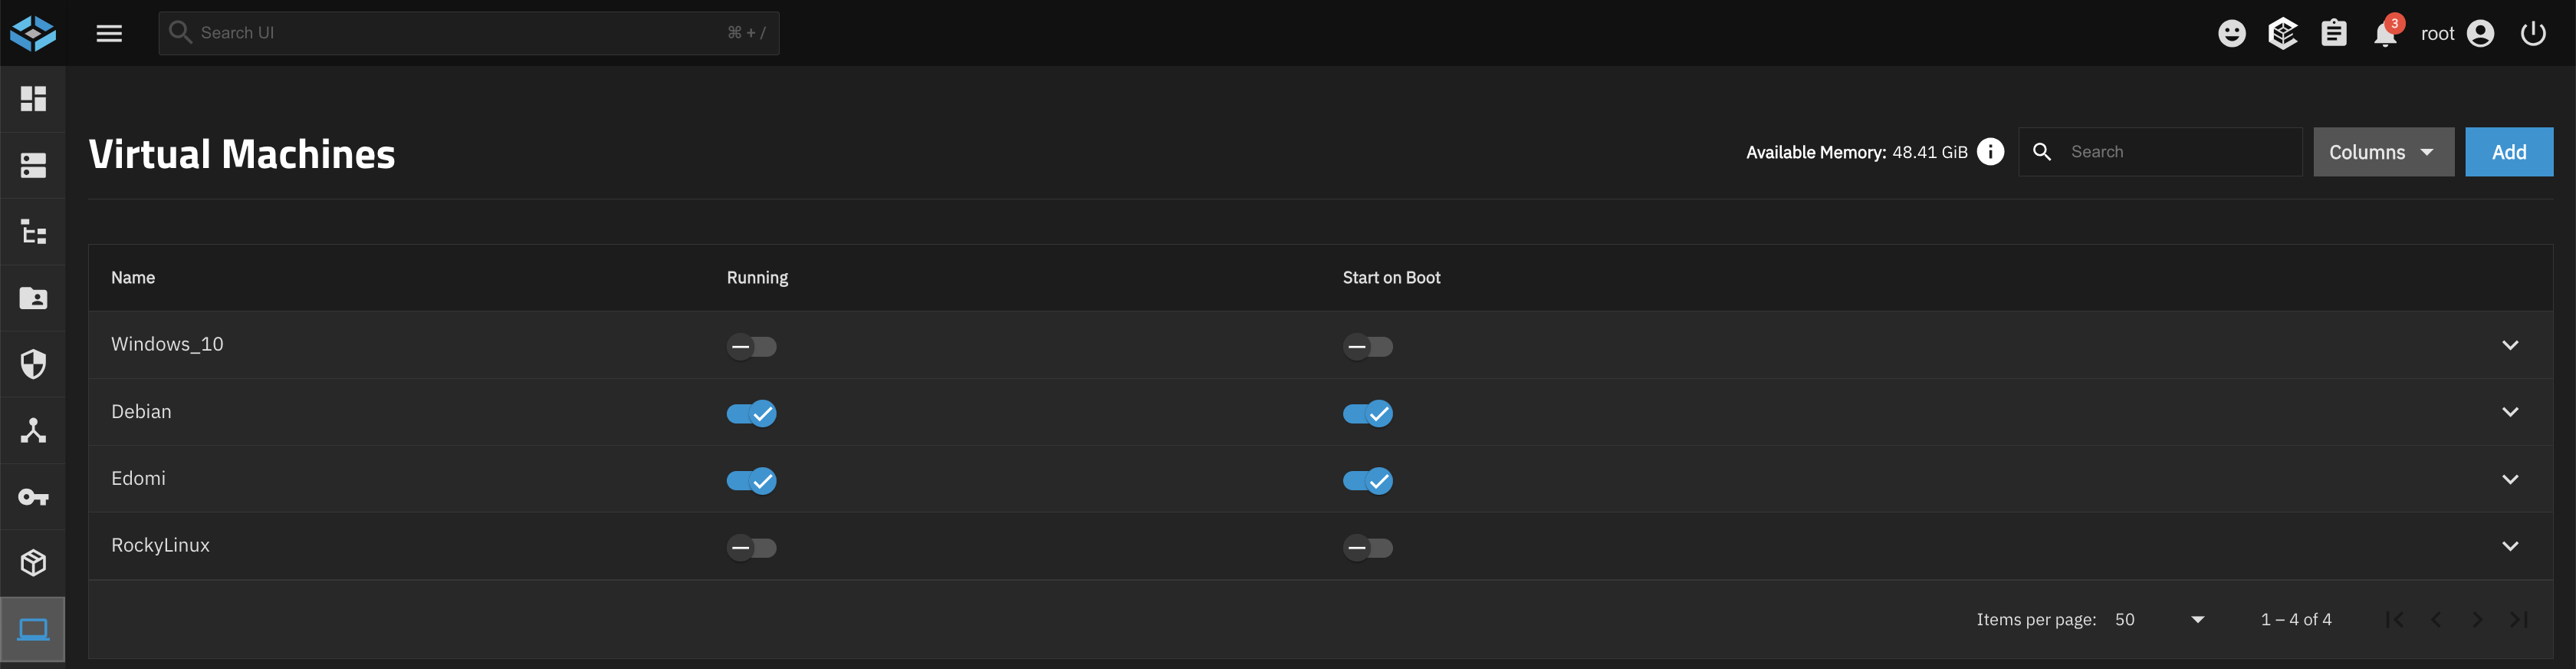Image resolution: width=2576 pixels, height=669 pixels.
Task: Click the Data Protection shield icon
Action: click(33, 364)
